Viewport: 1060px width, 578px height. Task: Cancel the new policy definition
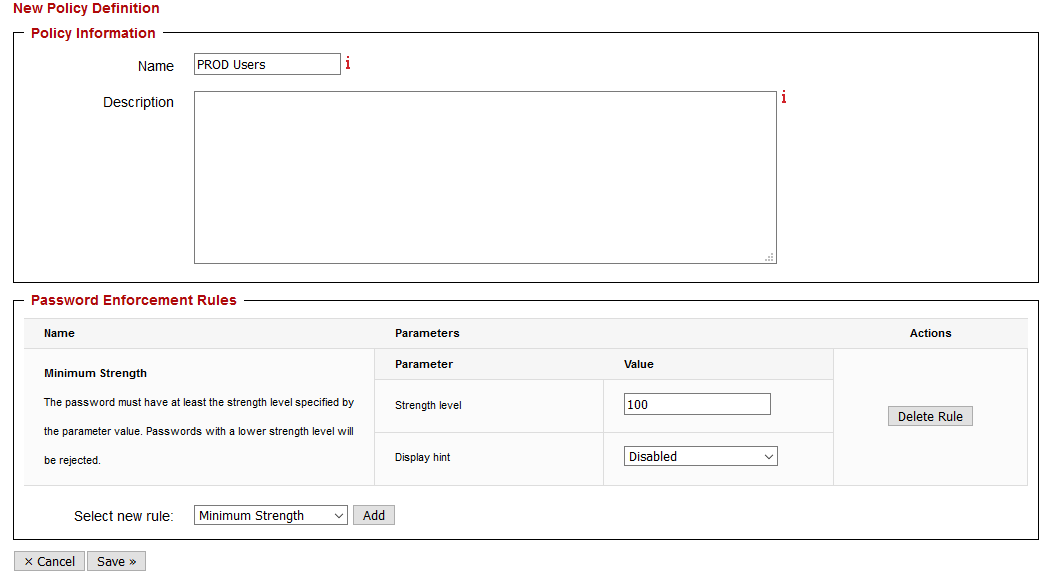(x=49, y=562)
